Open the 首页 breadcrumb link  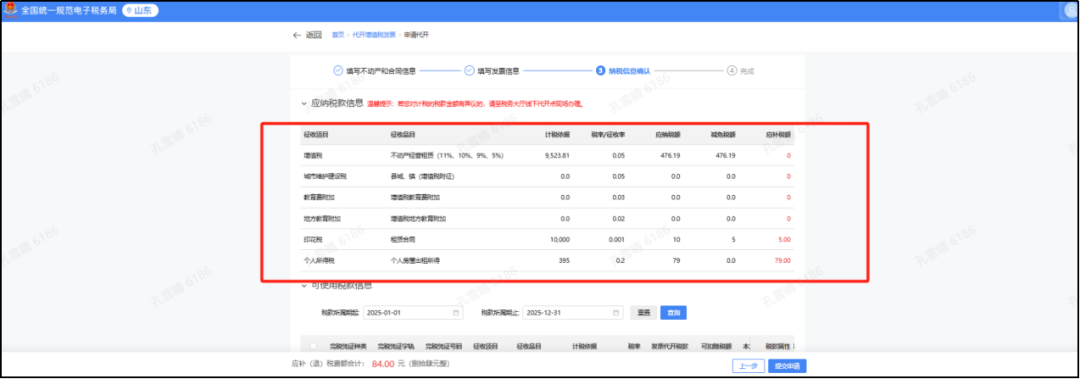(338, 34)
